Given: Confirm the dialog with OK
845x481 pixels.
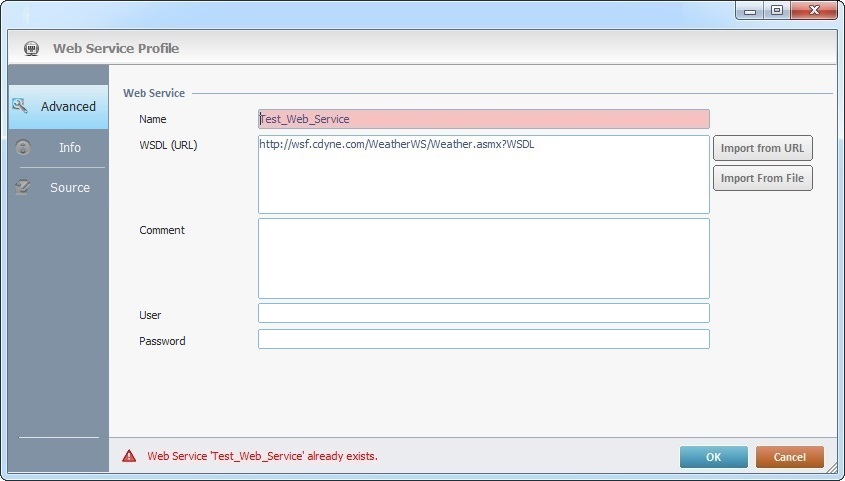Looking at the screenshot, I should click(x=713, y=457).
